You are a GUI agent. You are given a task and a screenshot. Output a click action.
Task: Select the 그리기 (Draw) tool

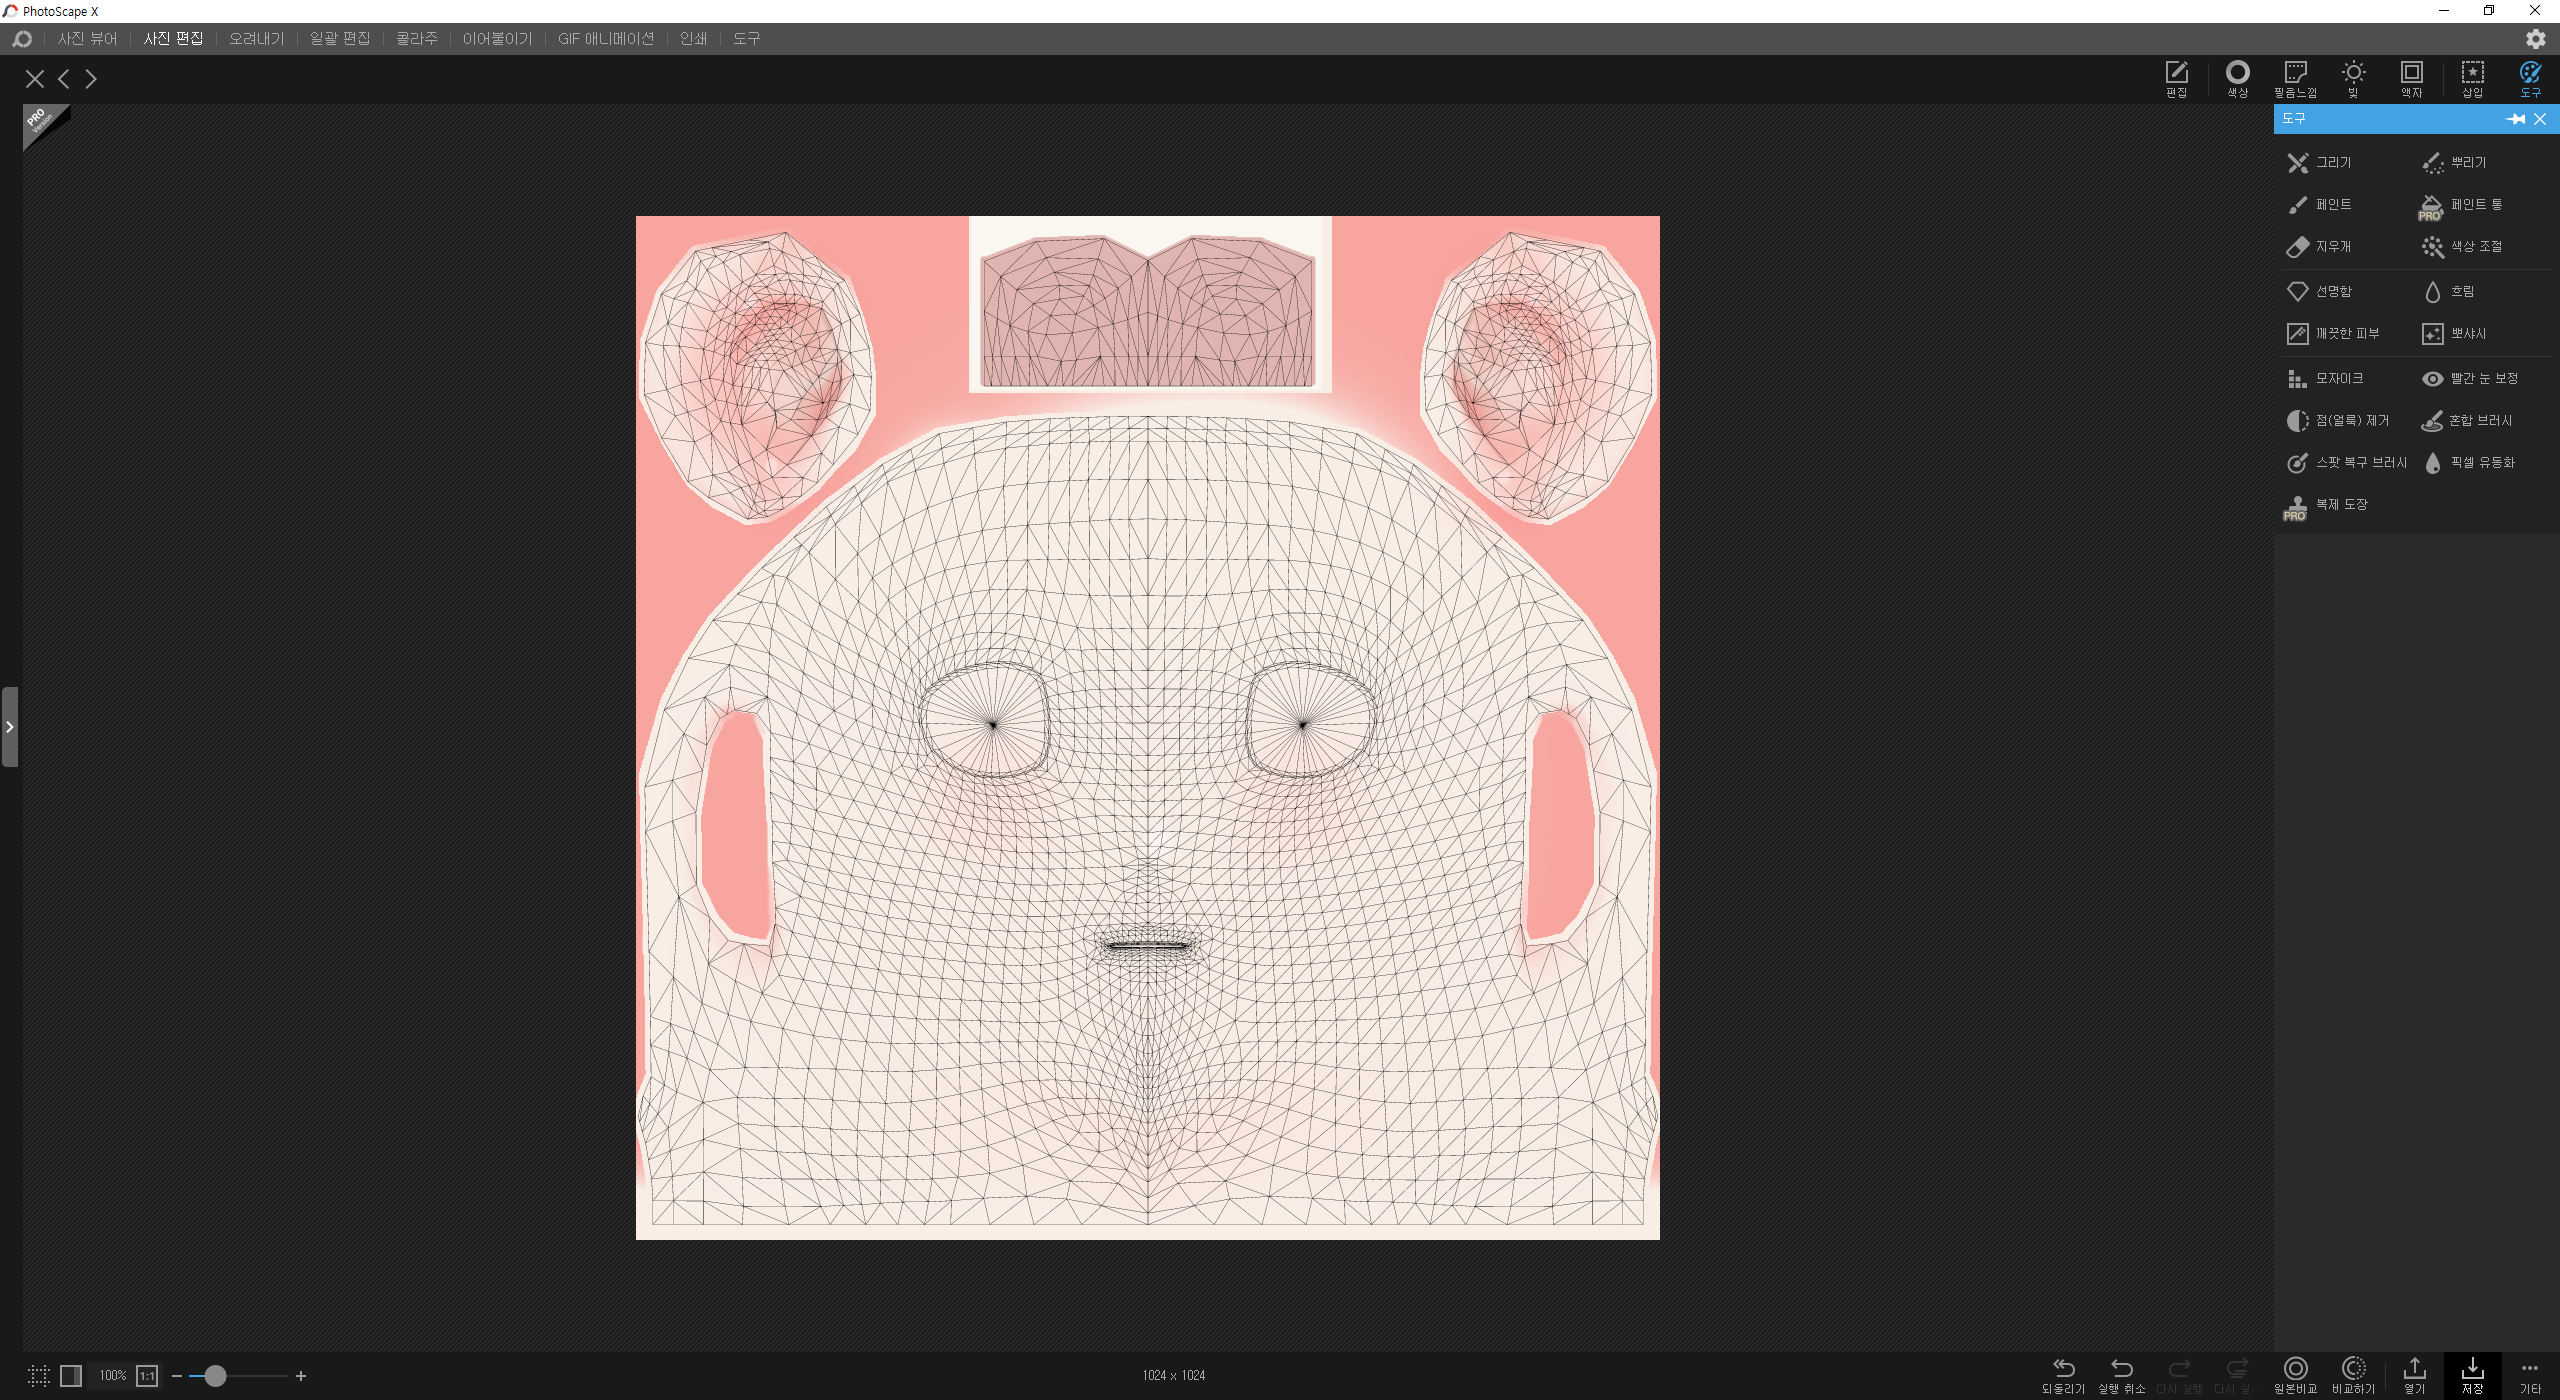point(2320,162)
